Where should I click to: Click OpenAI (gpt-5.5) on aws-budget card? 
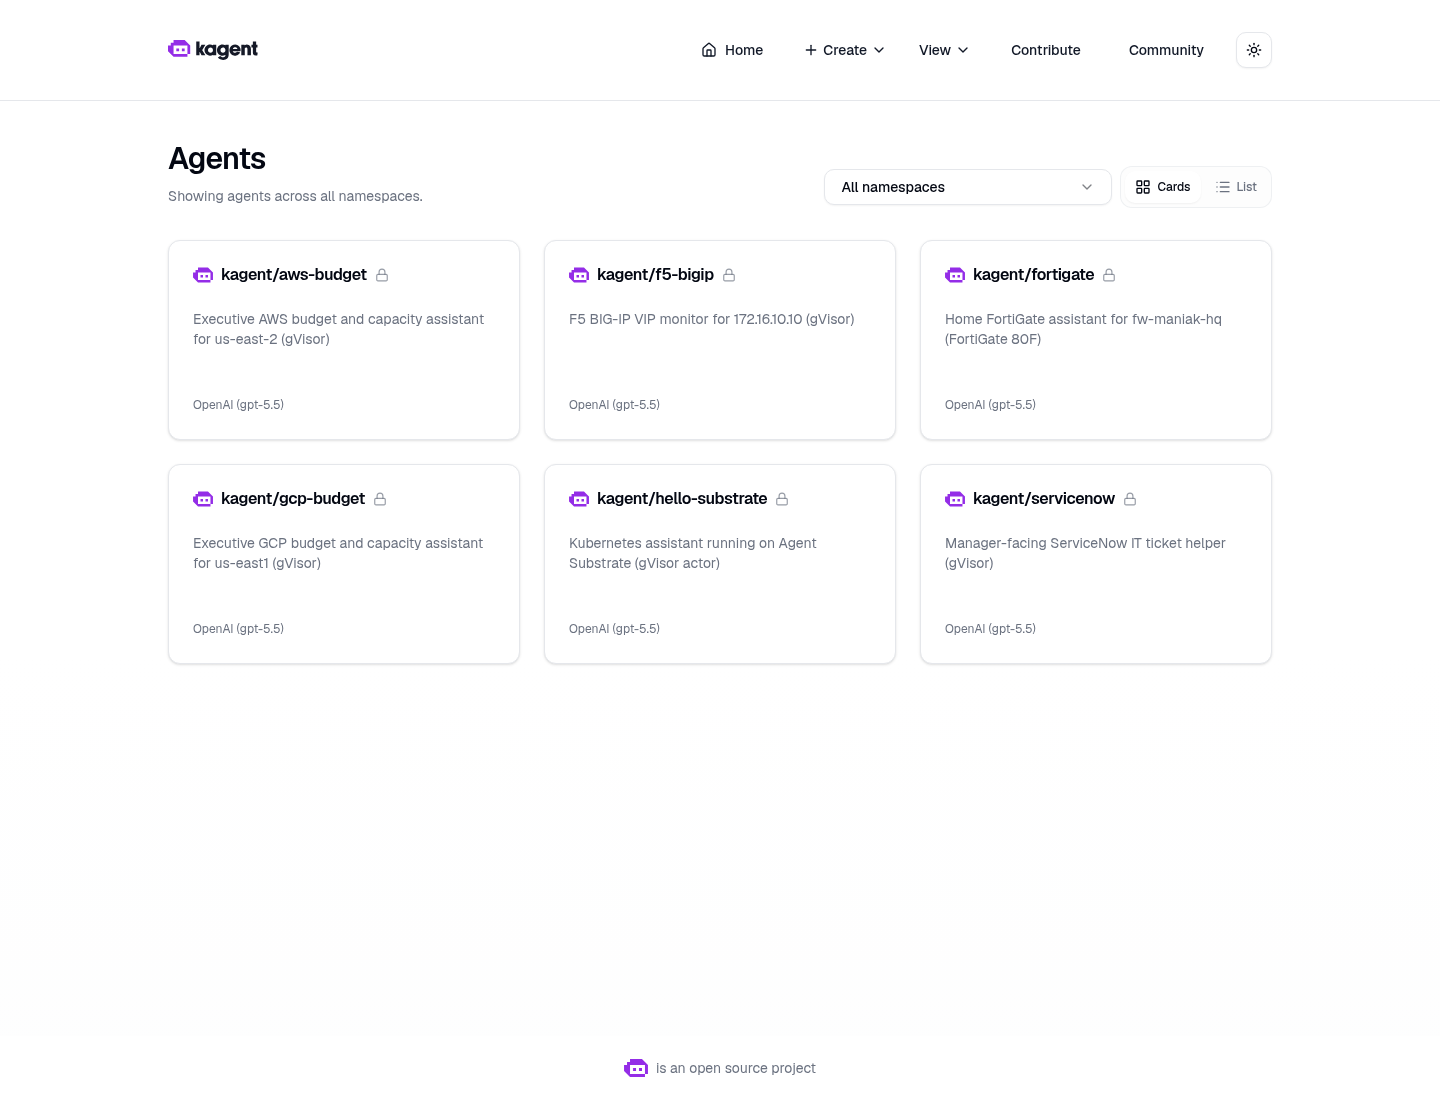[238, 405]
